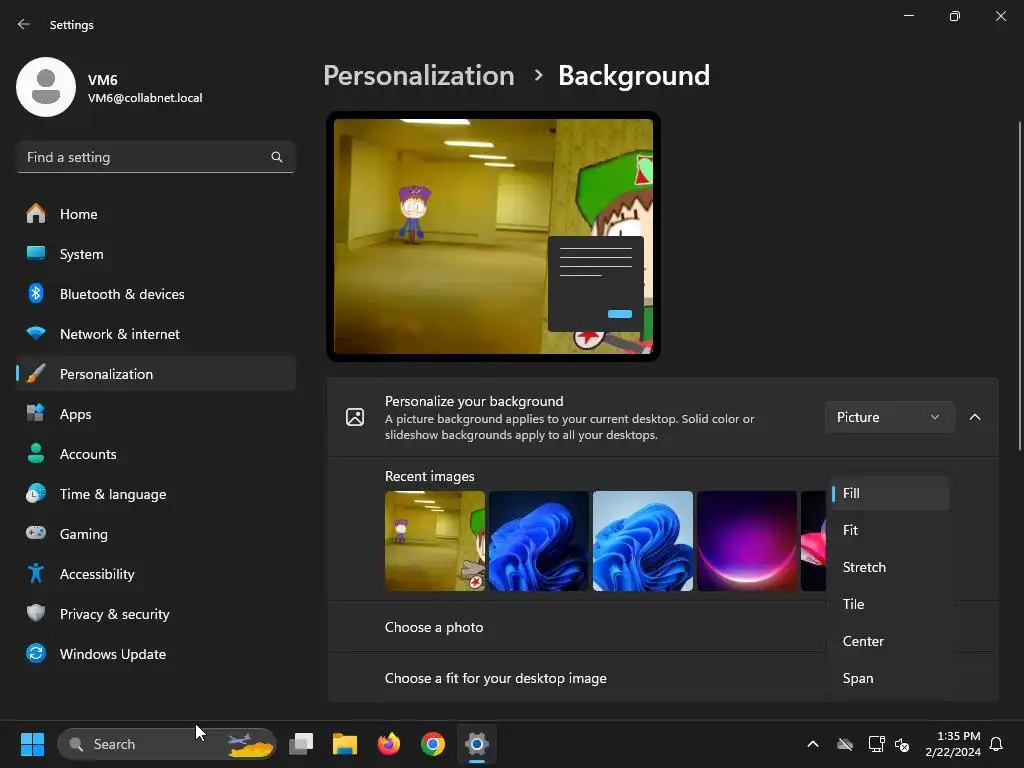This screenshot has width=1024, height=768.
Task: Open the clock showing 1:35 PM
Action: click(x=952, y=744)
